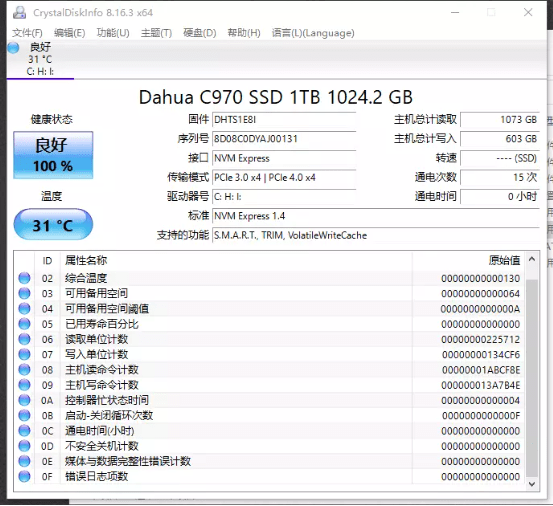The width and height of the screenshot is (553, 506).
Task: Click the 接口 field NVM Express
Action: pos(284,158)
